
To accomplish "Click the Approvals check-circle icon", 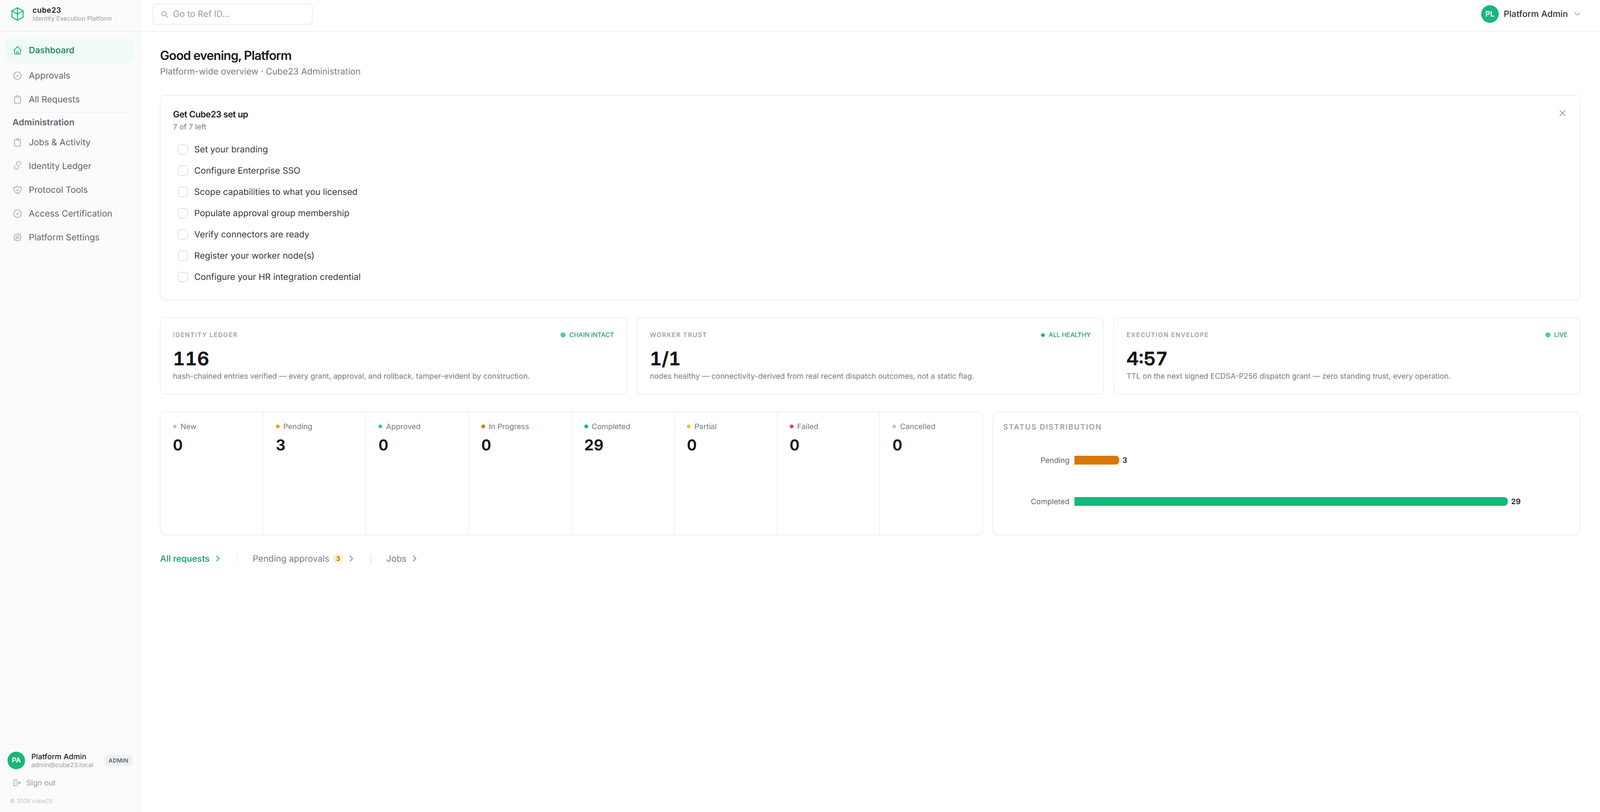I will [17, 76].
